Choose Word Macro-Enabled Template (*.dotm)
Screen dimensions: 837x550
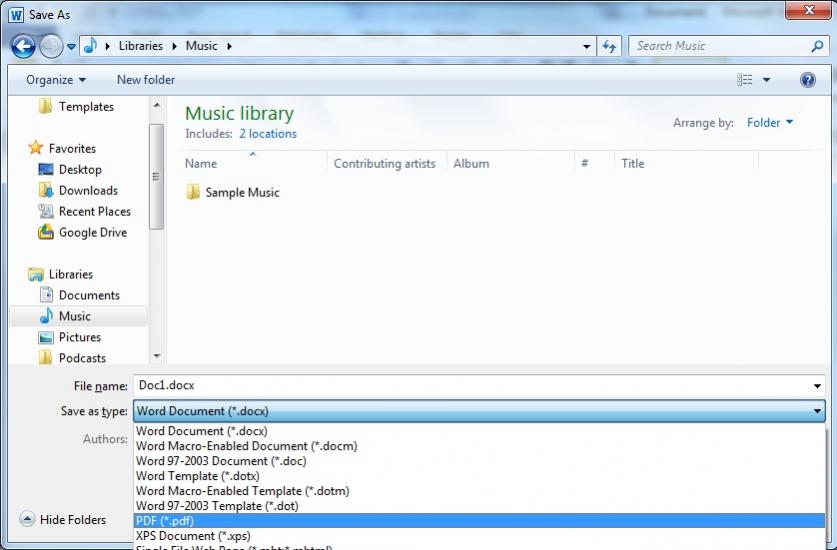point(479,491)
